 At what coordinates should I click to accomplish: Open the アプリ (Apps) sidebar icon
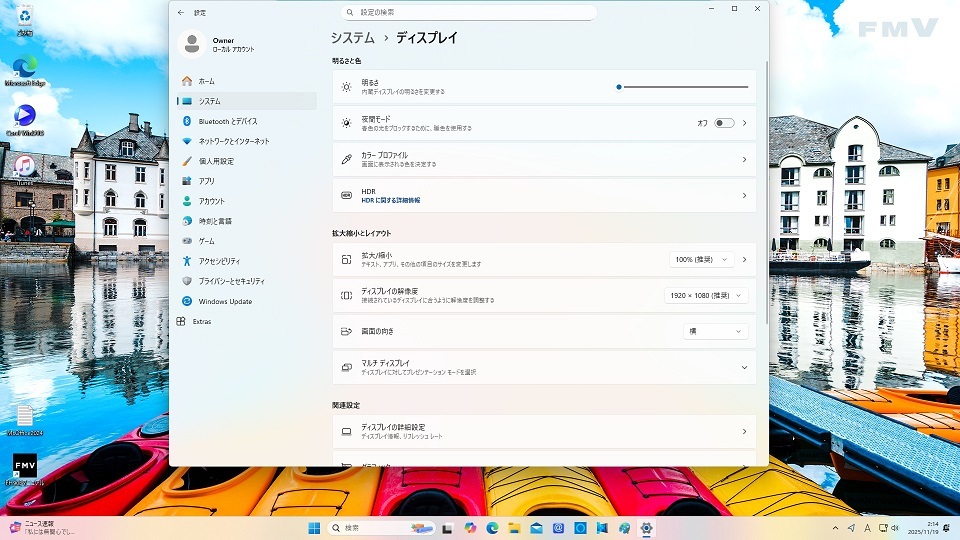pyautogui.click(x=187, y=181)
